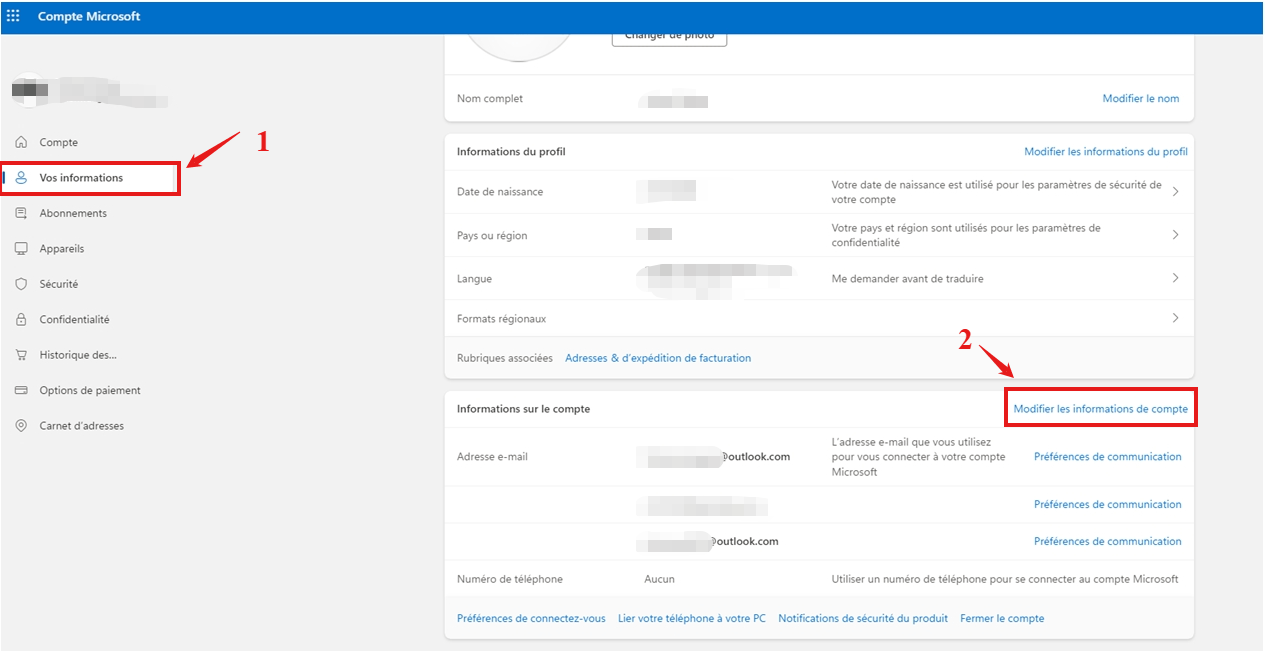This screenshot has width=1267, height=651.
Task: Click the Options de paiement card icon
Action: (x=21, y=391)
